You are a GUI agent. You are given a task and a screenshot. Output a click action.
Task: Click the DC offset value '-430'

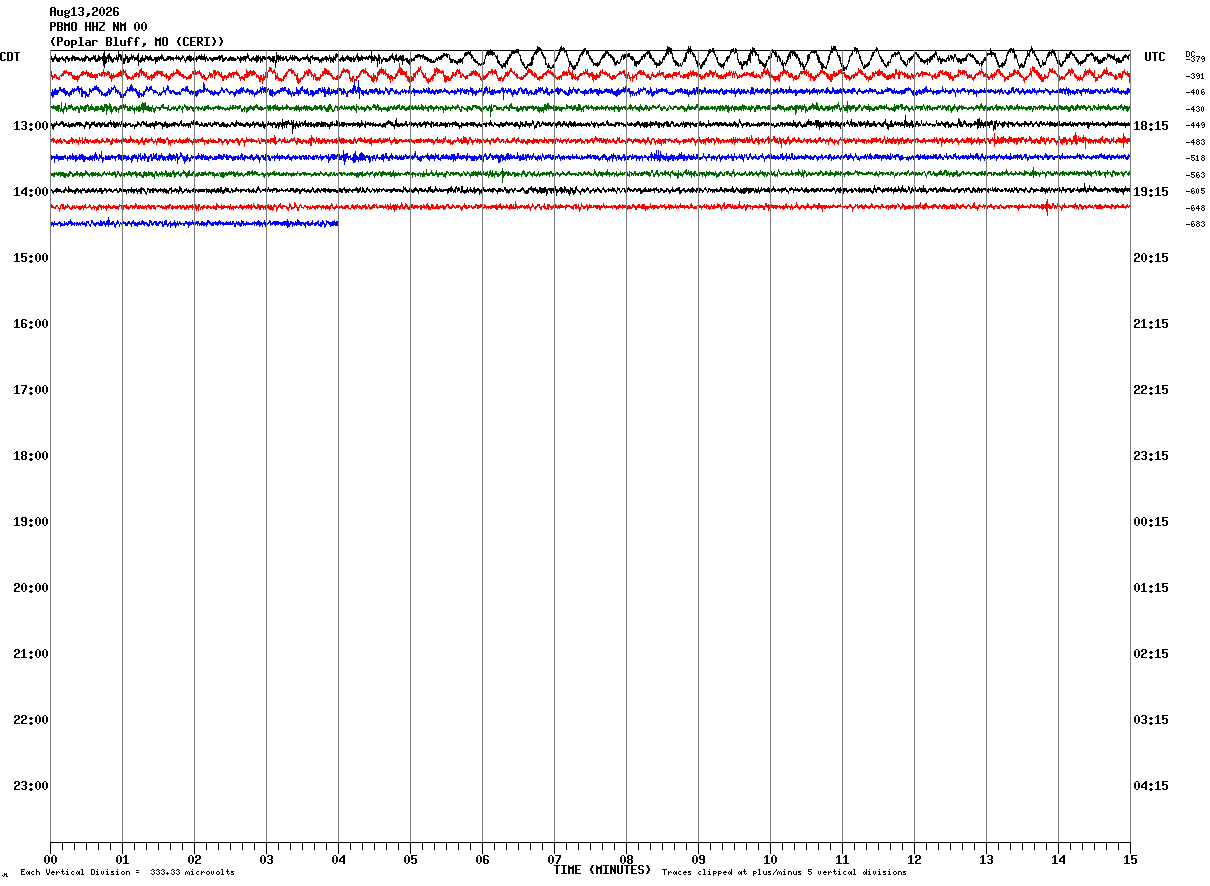1195,109
